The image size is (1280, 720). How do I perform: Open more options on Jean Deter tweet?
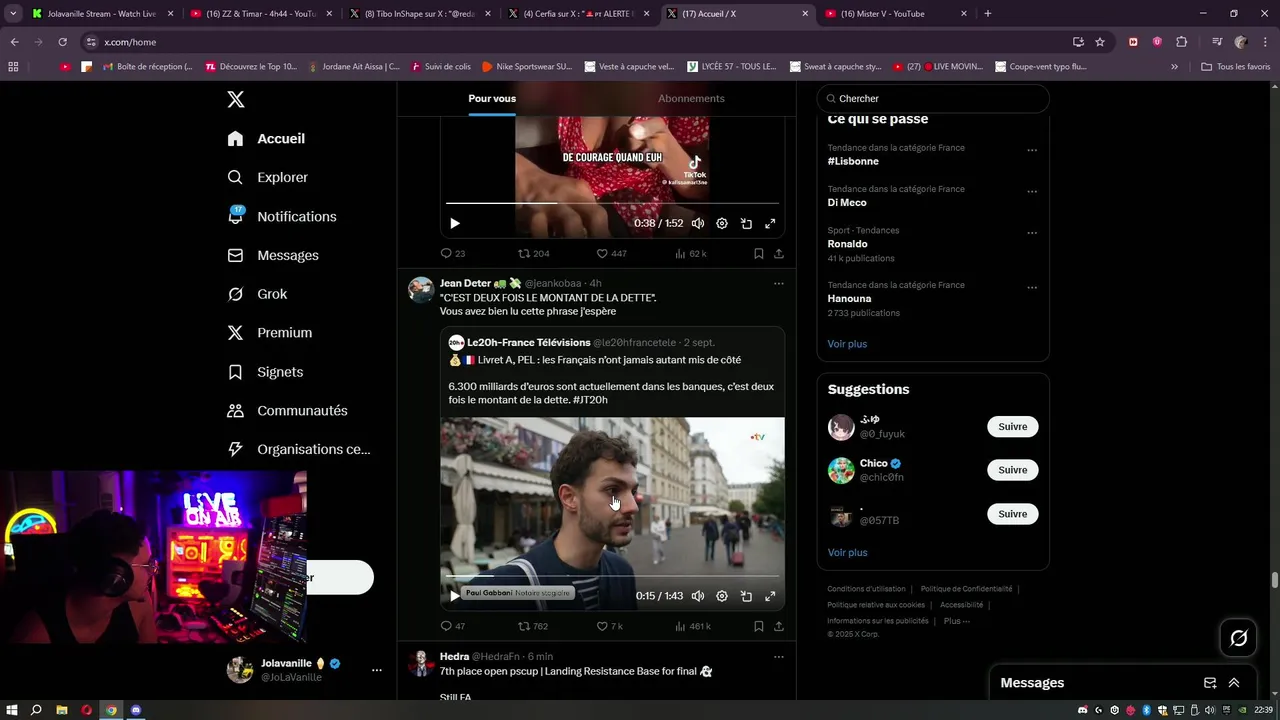pos(778,284)
